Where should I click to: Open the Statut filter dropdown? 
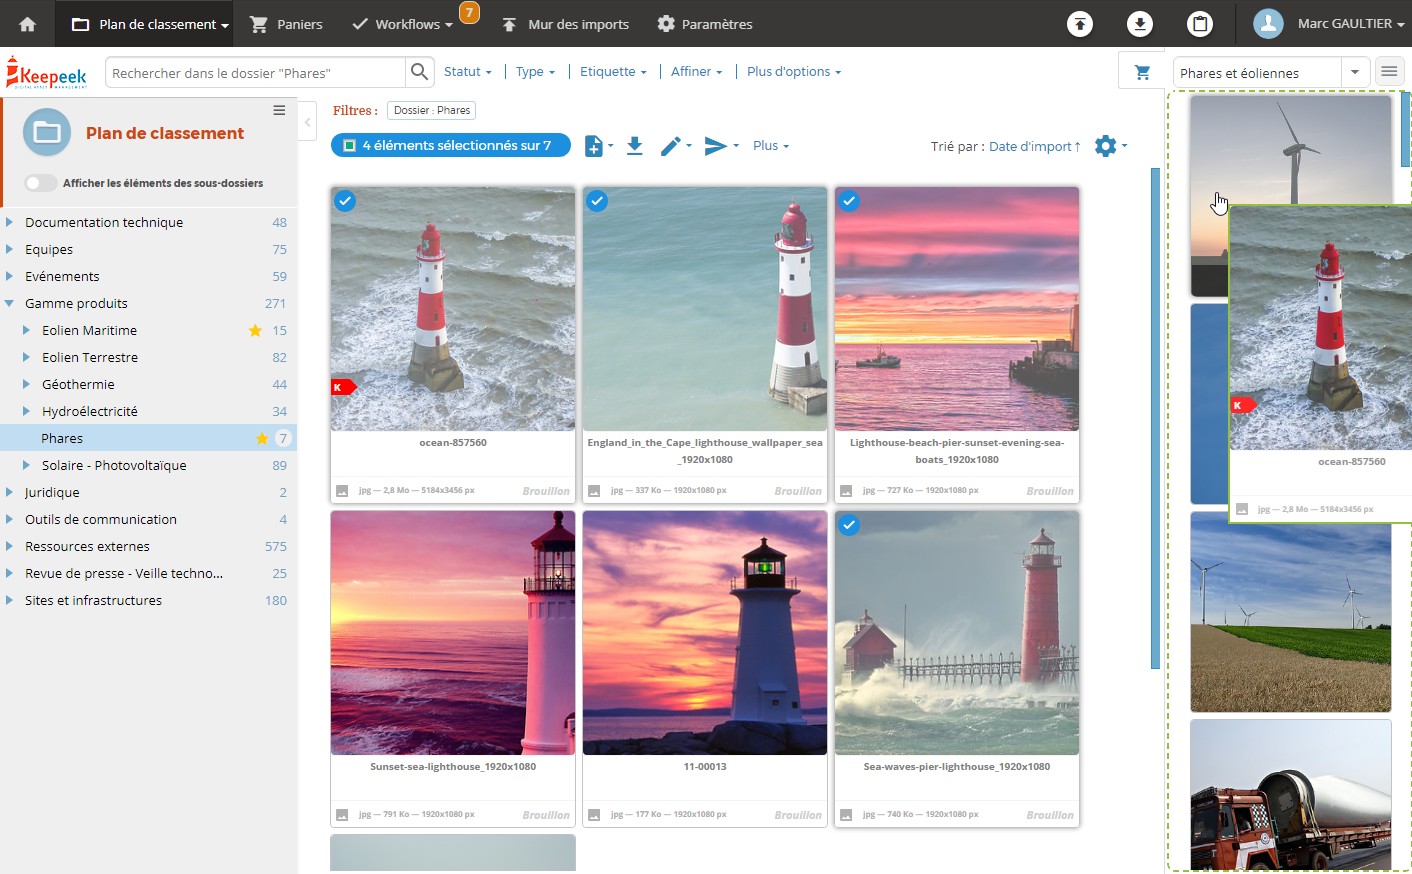(x=467, y=72)
